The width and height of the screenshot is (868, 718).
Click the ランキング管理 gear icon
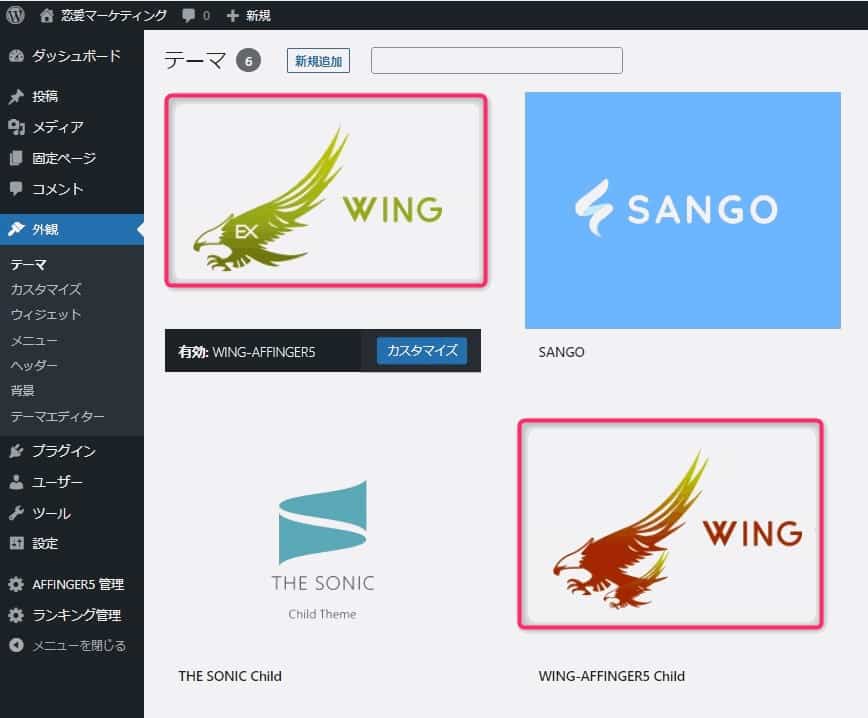click(x=17, y=615)
